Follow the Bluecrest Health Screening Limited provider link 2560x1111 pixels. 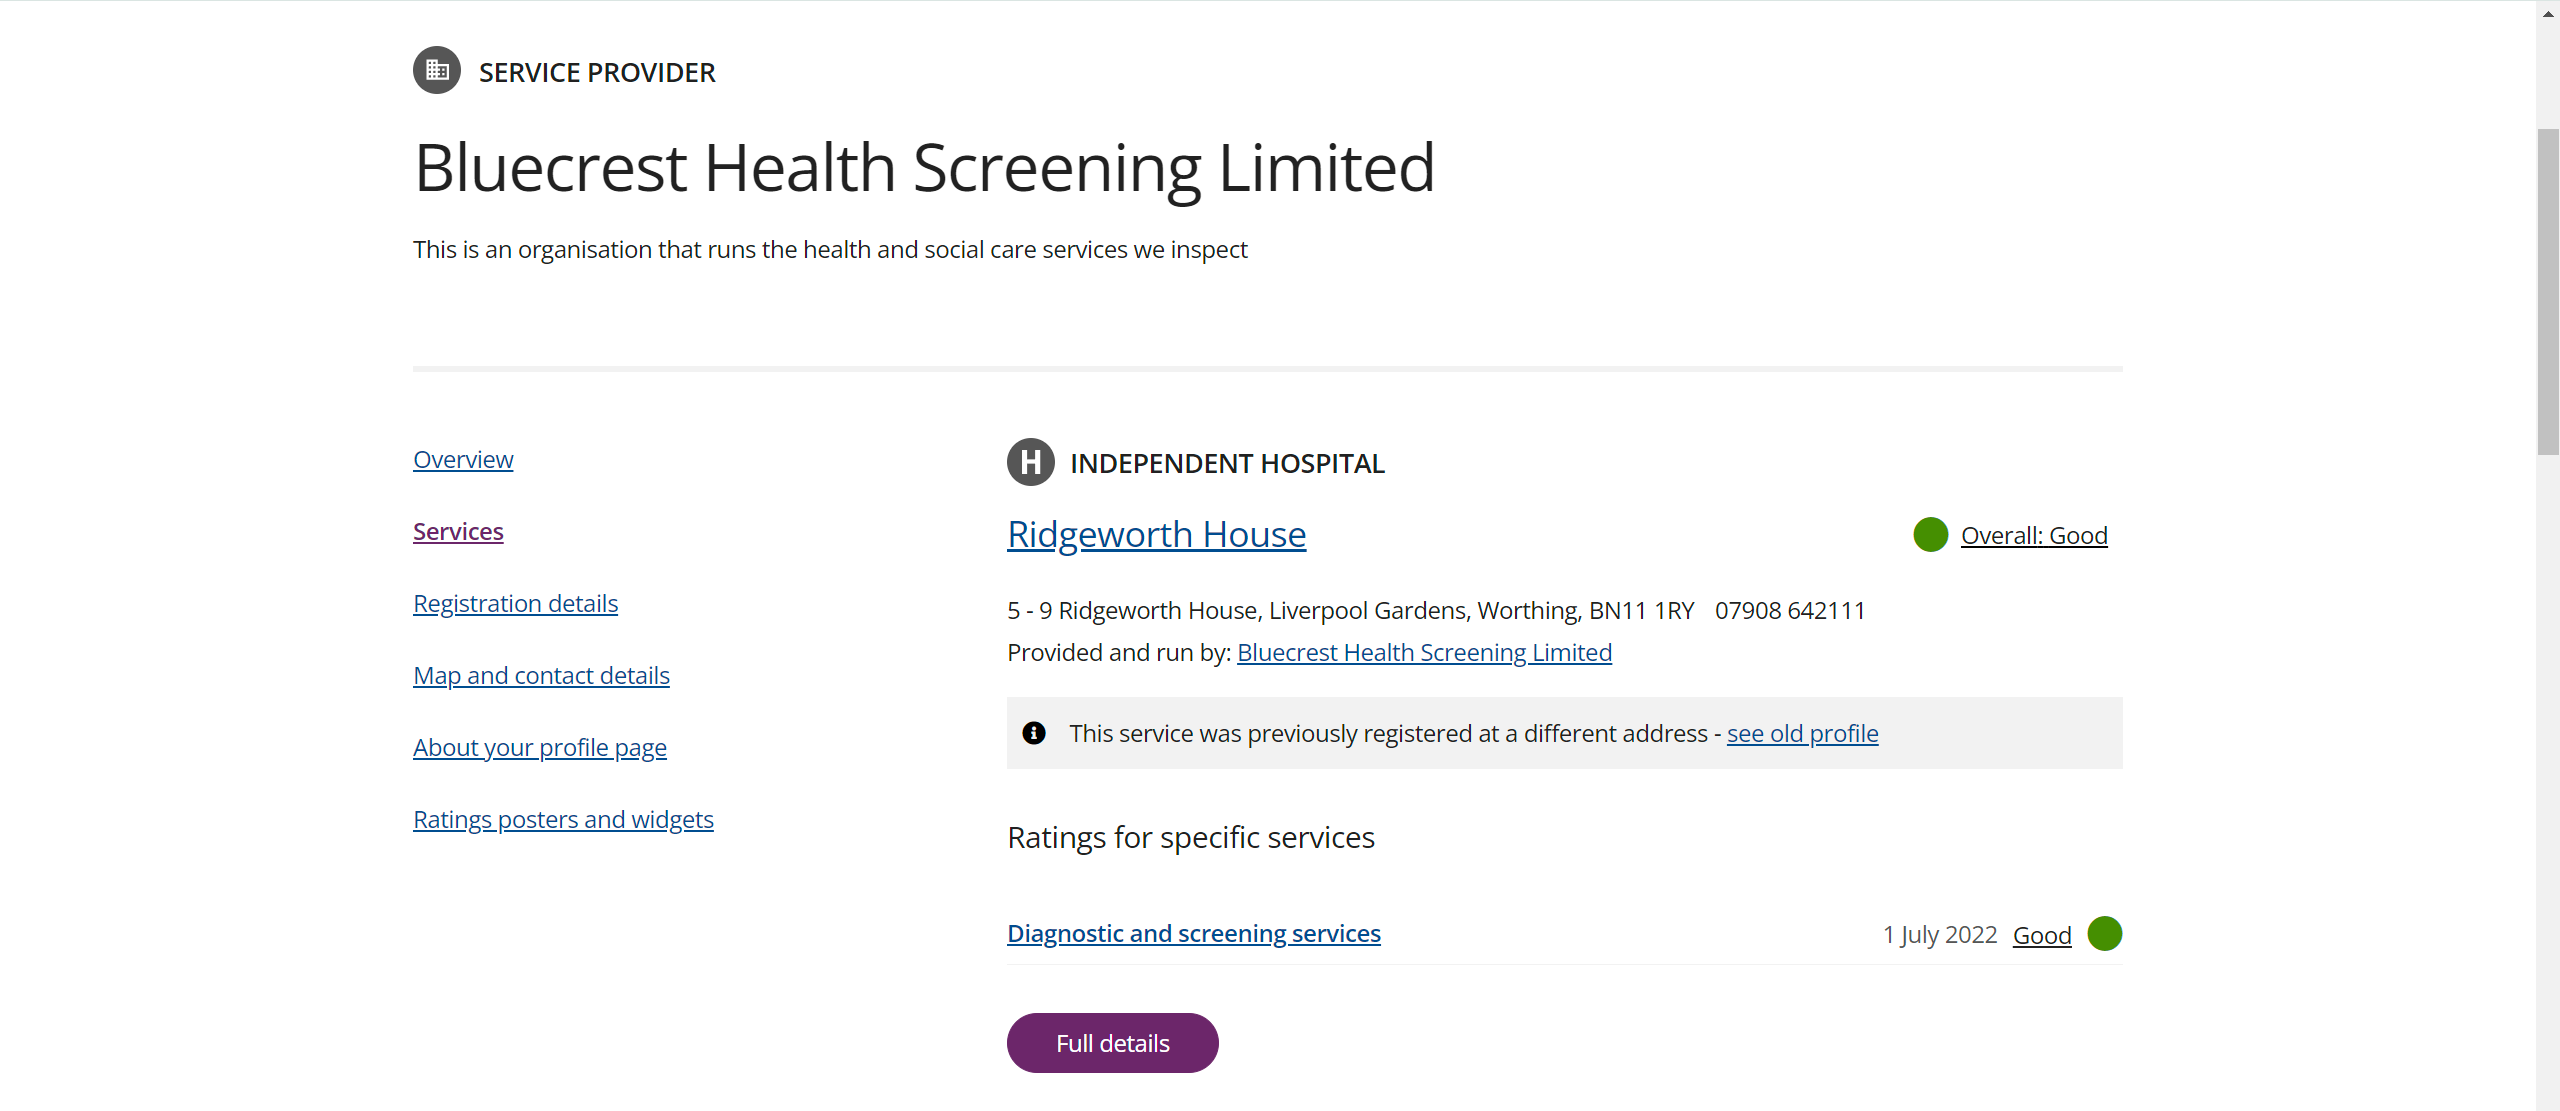coord(1424,652)
